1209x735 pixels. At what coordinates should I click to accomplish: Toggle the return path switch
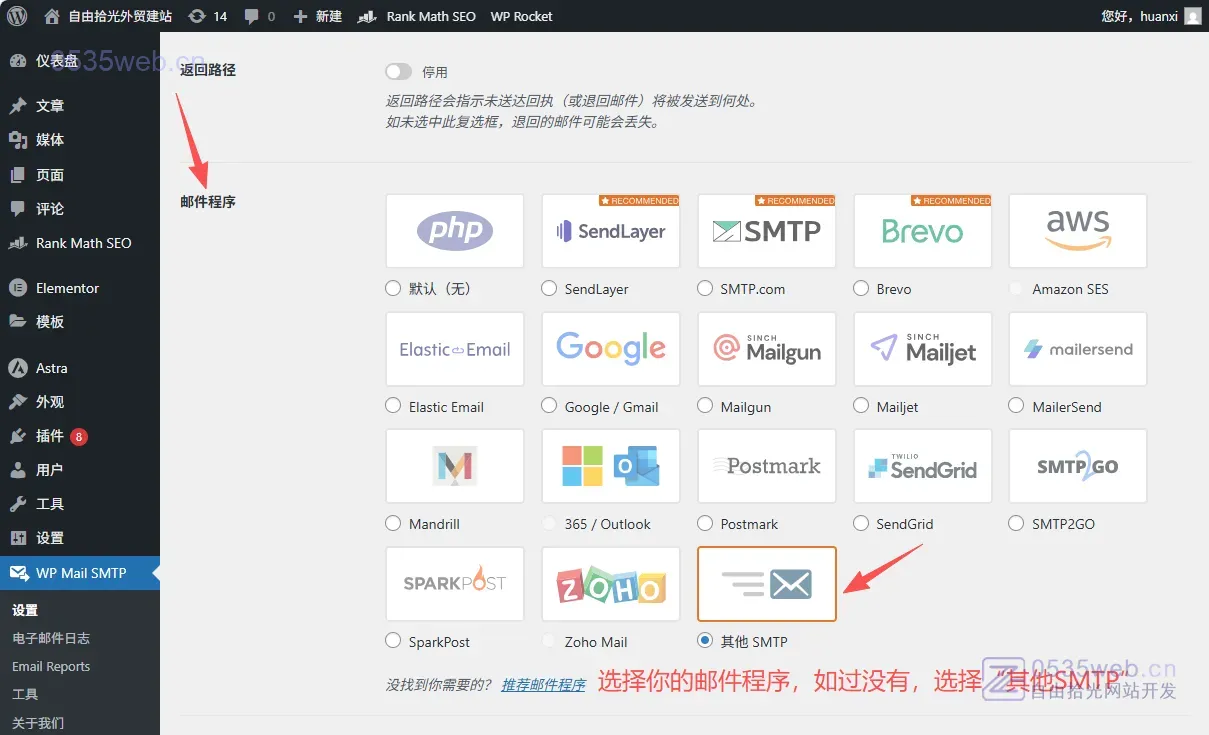398,72
